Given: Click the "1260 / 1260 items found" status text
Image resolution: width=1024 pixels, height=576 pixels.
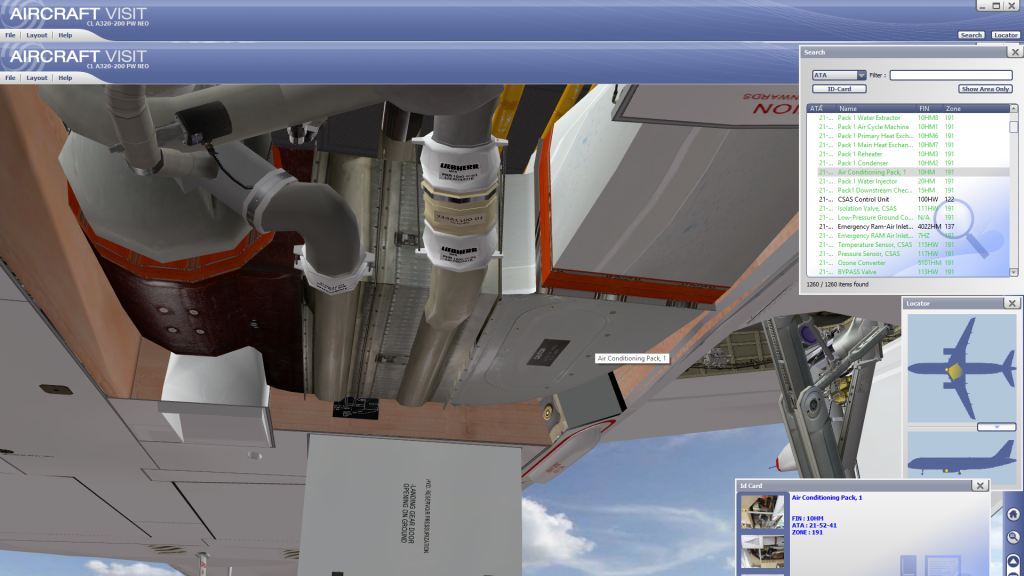Looking at the screenshot, I should (x=837, y=285).
